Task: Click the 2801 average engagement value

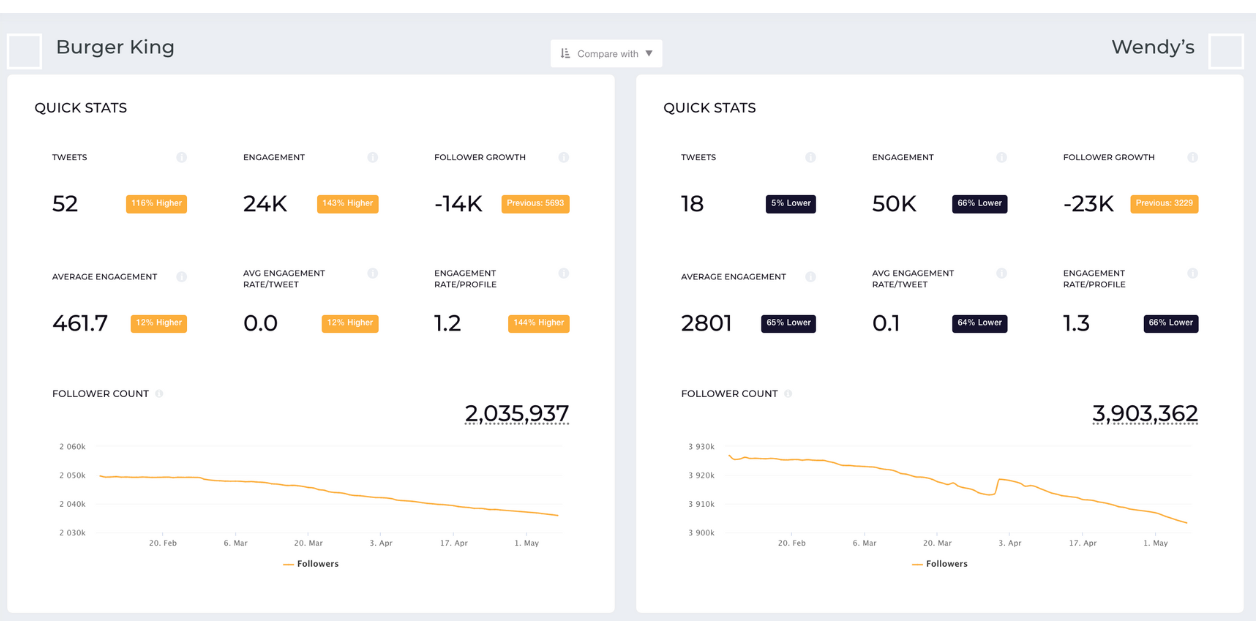Action: (x=707, y=324)
